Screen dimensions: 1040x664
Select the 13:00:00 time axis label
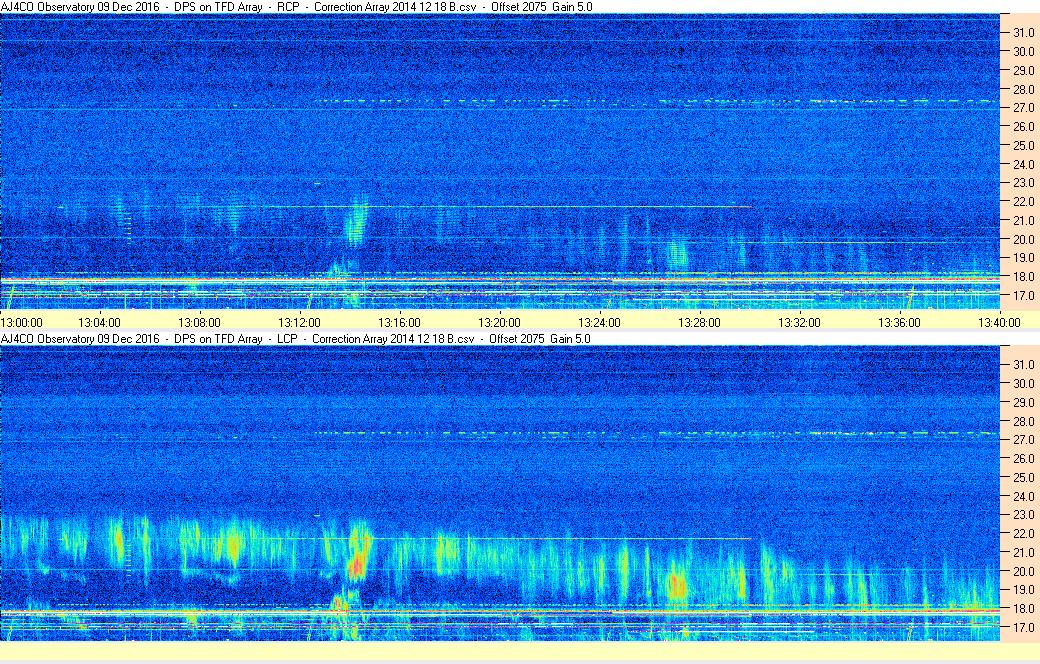coord(21,323)
